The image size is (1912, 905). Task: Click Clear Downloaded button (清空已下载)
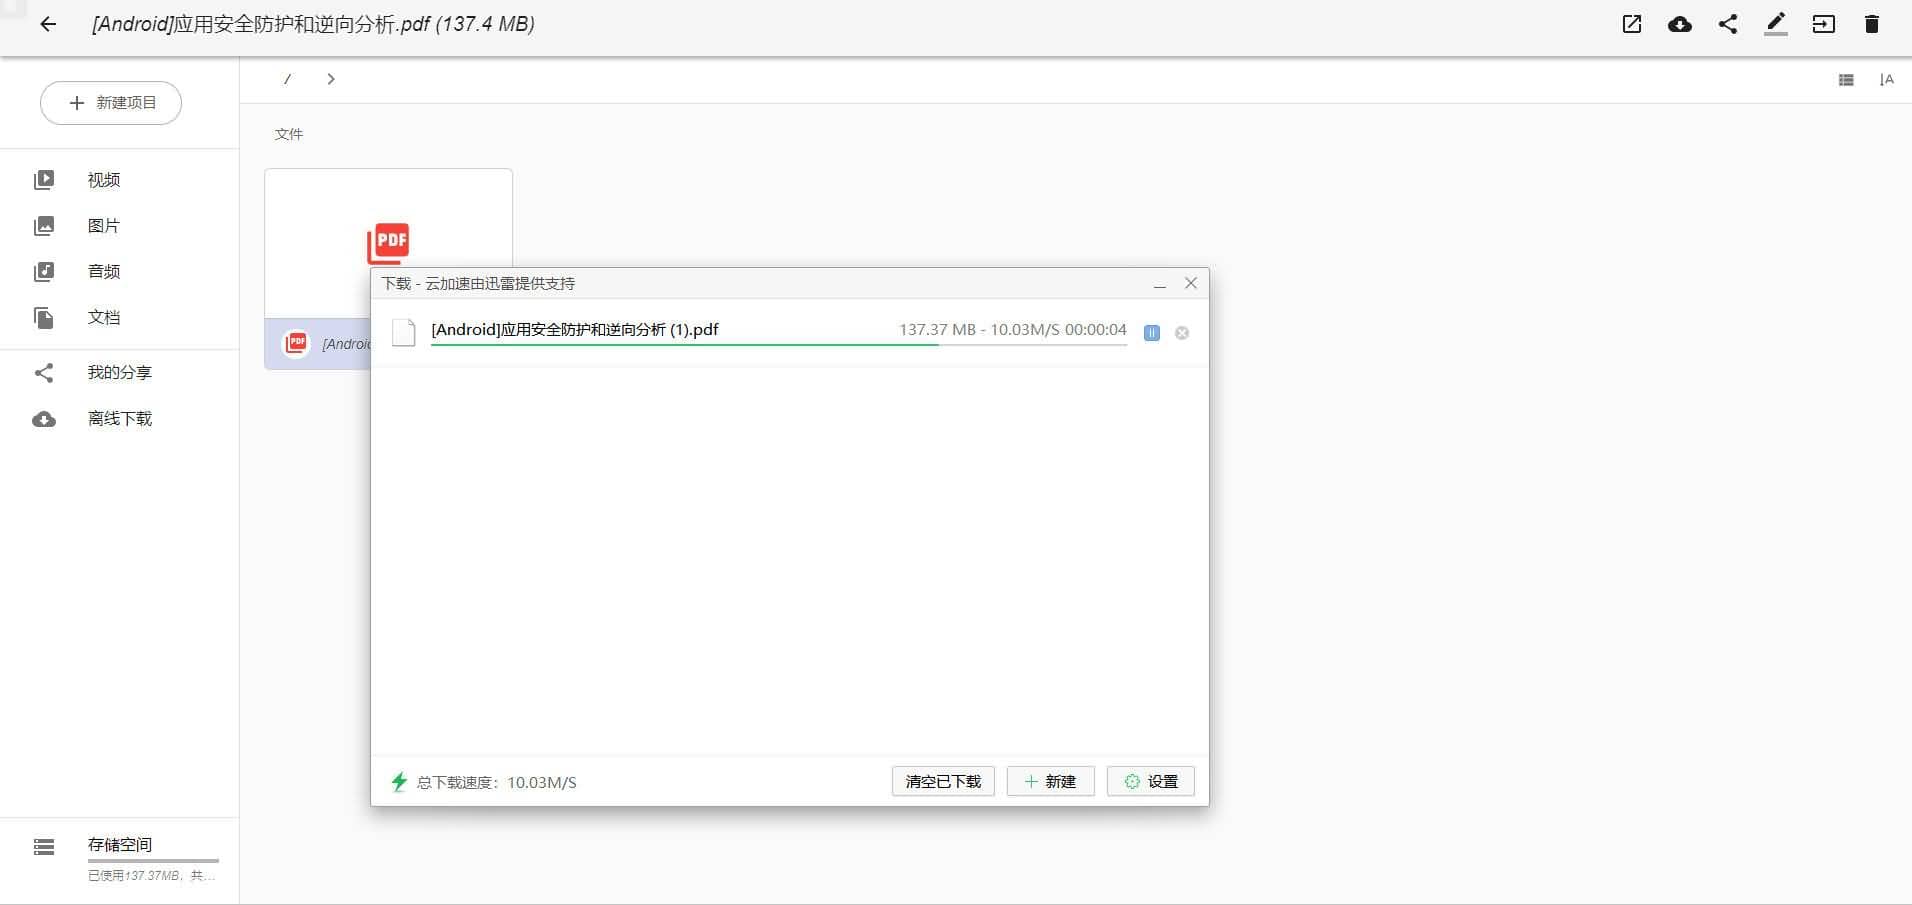pyautogui.click(x=943, y=781)
